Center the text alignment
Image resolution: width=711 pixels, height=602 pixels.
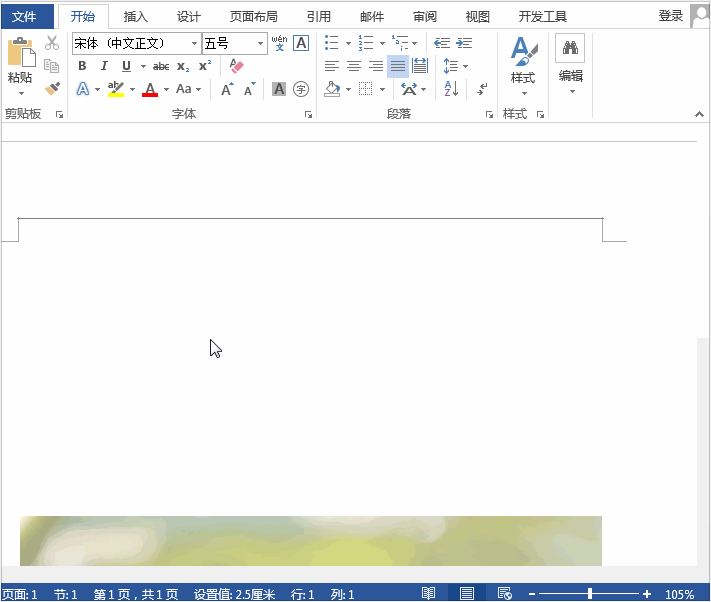[x=354, y=66]
